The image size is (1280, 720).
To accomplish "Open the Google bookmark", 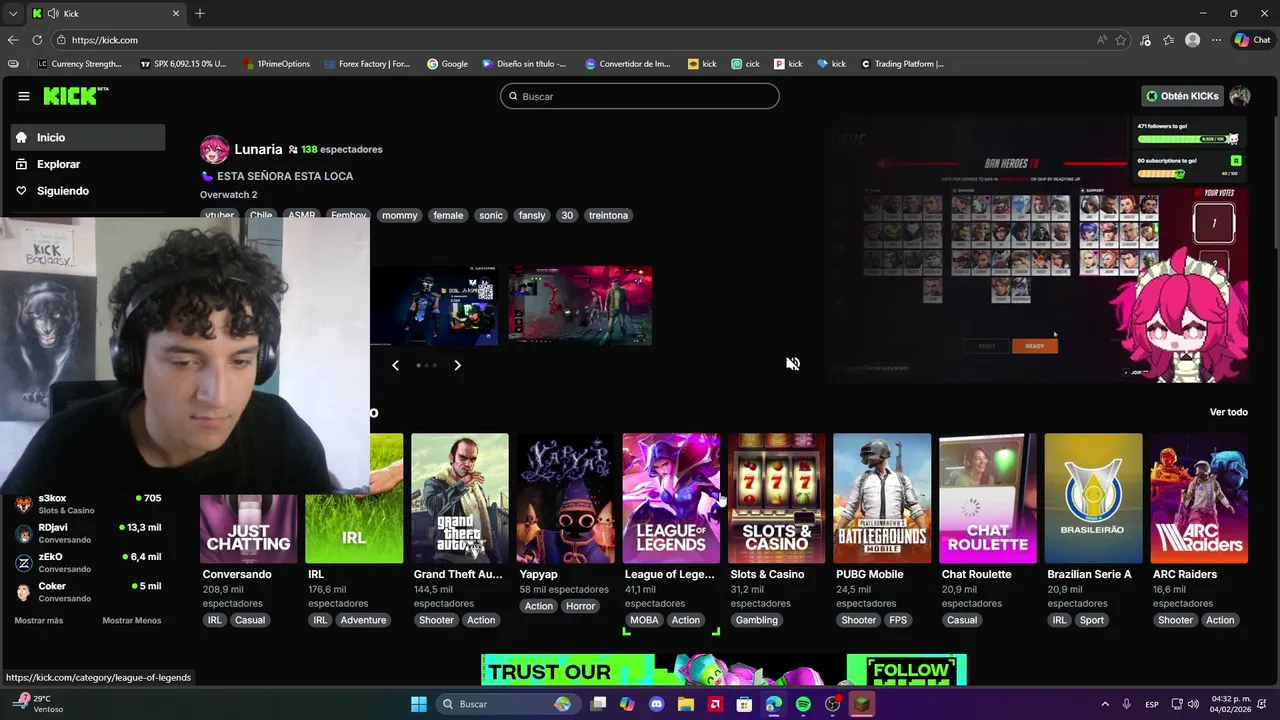I will (447, 64).
